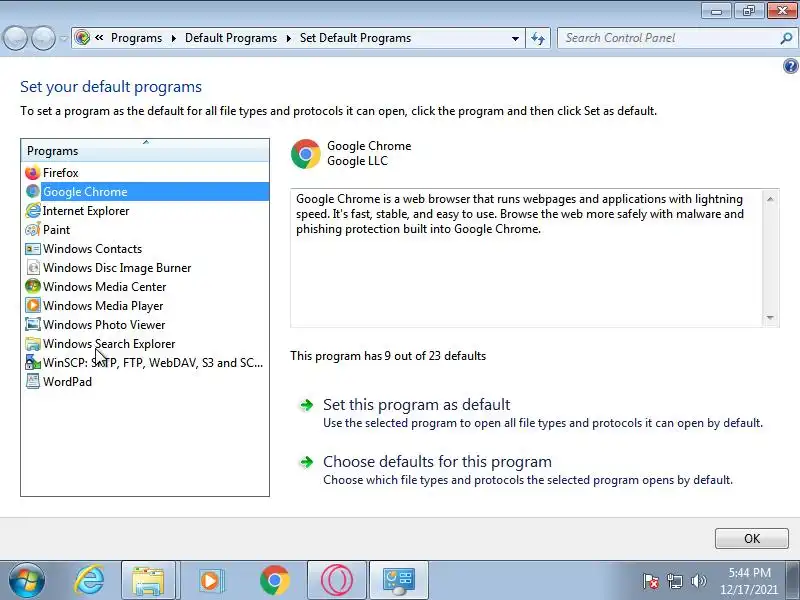
Task: Select the Firefox icon in Programs list
Action: coord(33,173)
